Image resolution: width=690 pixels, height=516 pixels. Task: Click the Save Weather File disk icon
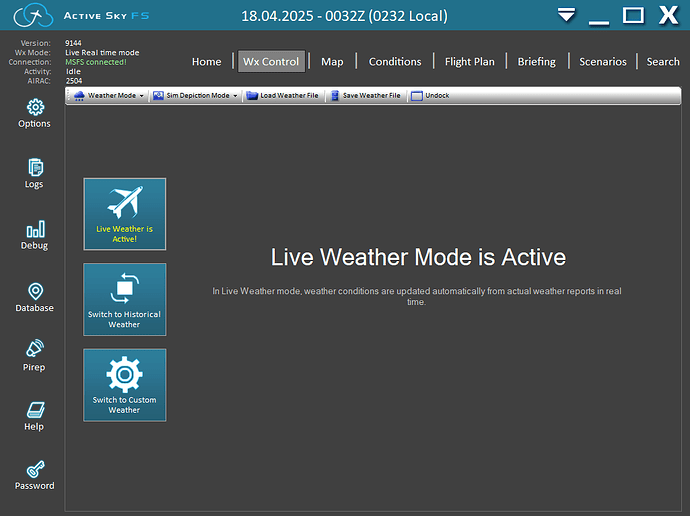[335, 96]
